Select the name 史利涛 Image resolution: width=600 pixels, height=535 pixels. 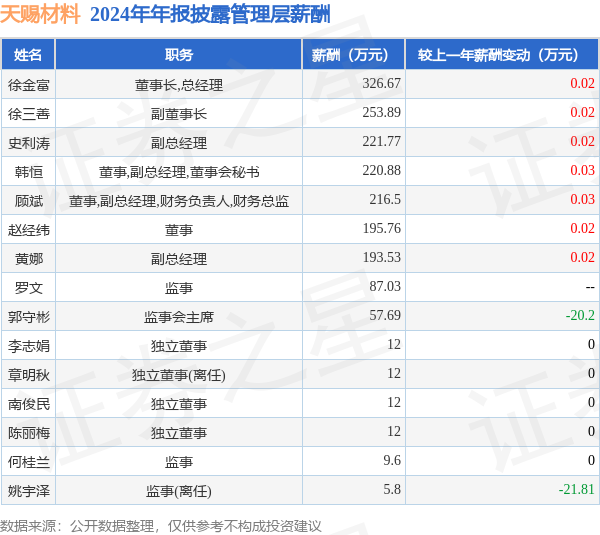29,143
